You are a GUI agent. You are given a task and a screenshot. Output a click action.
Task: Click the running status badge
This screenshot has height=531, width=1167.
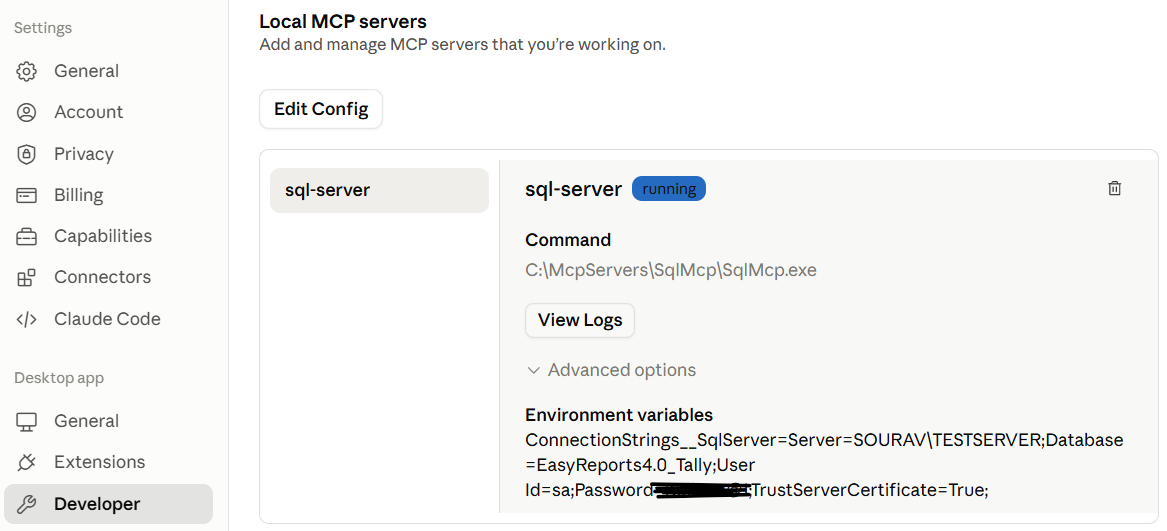click(668, 189)
